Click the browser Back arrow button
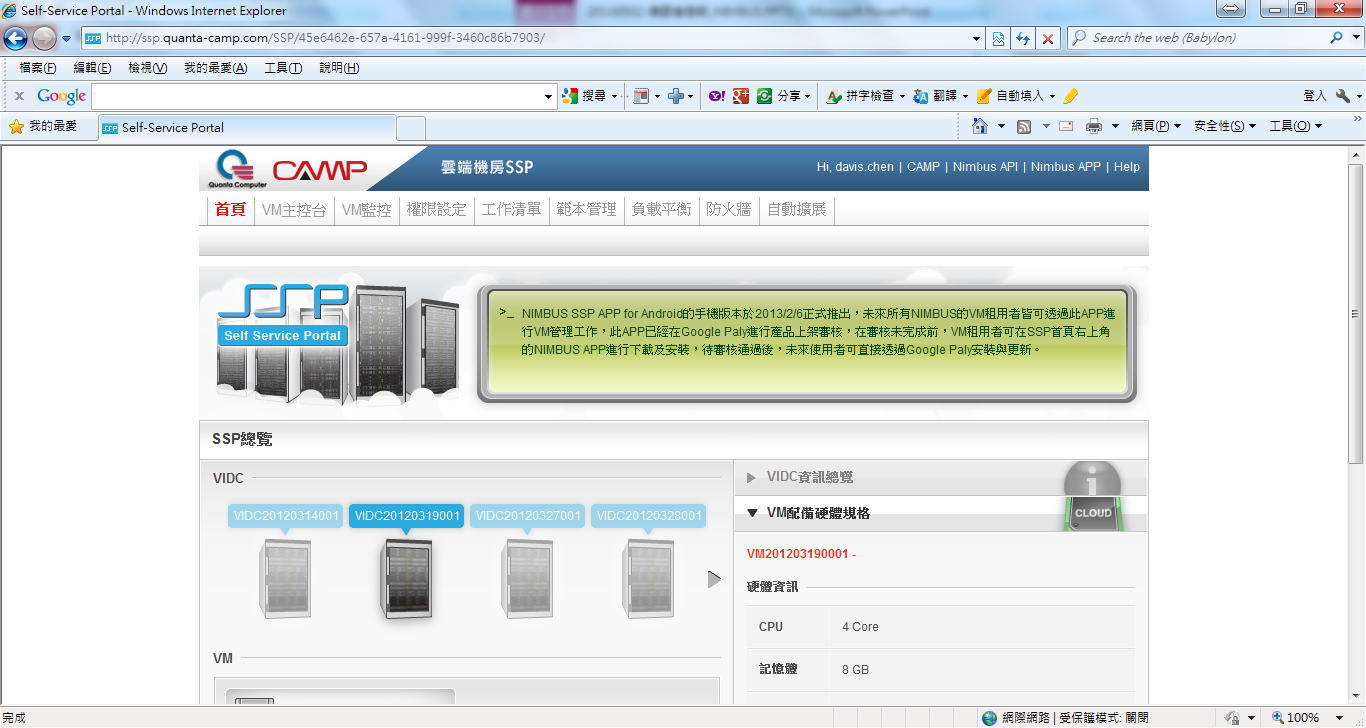The width and height of the screenshot is (1366, 728). (x=16, y=38)
